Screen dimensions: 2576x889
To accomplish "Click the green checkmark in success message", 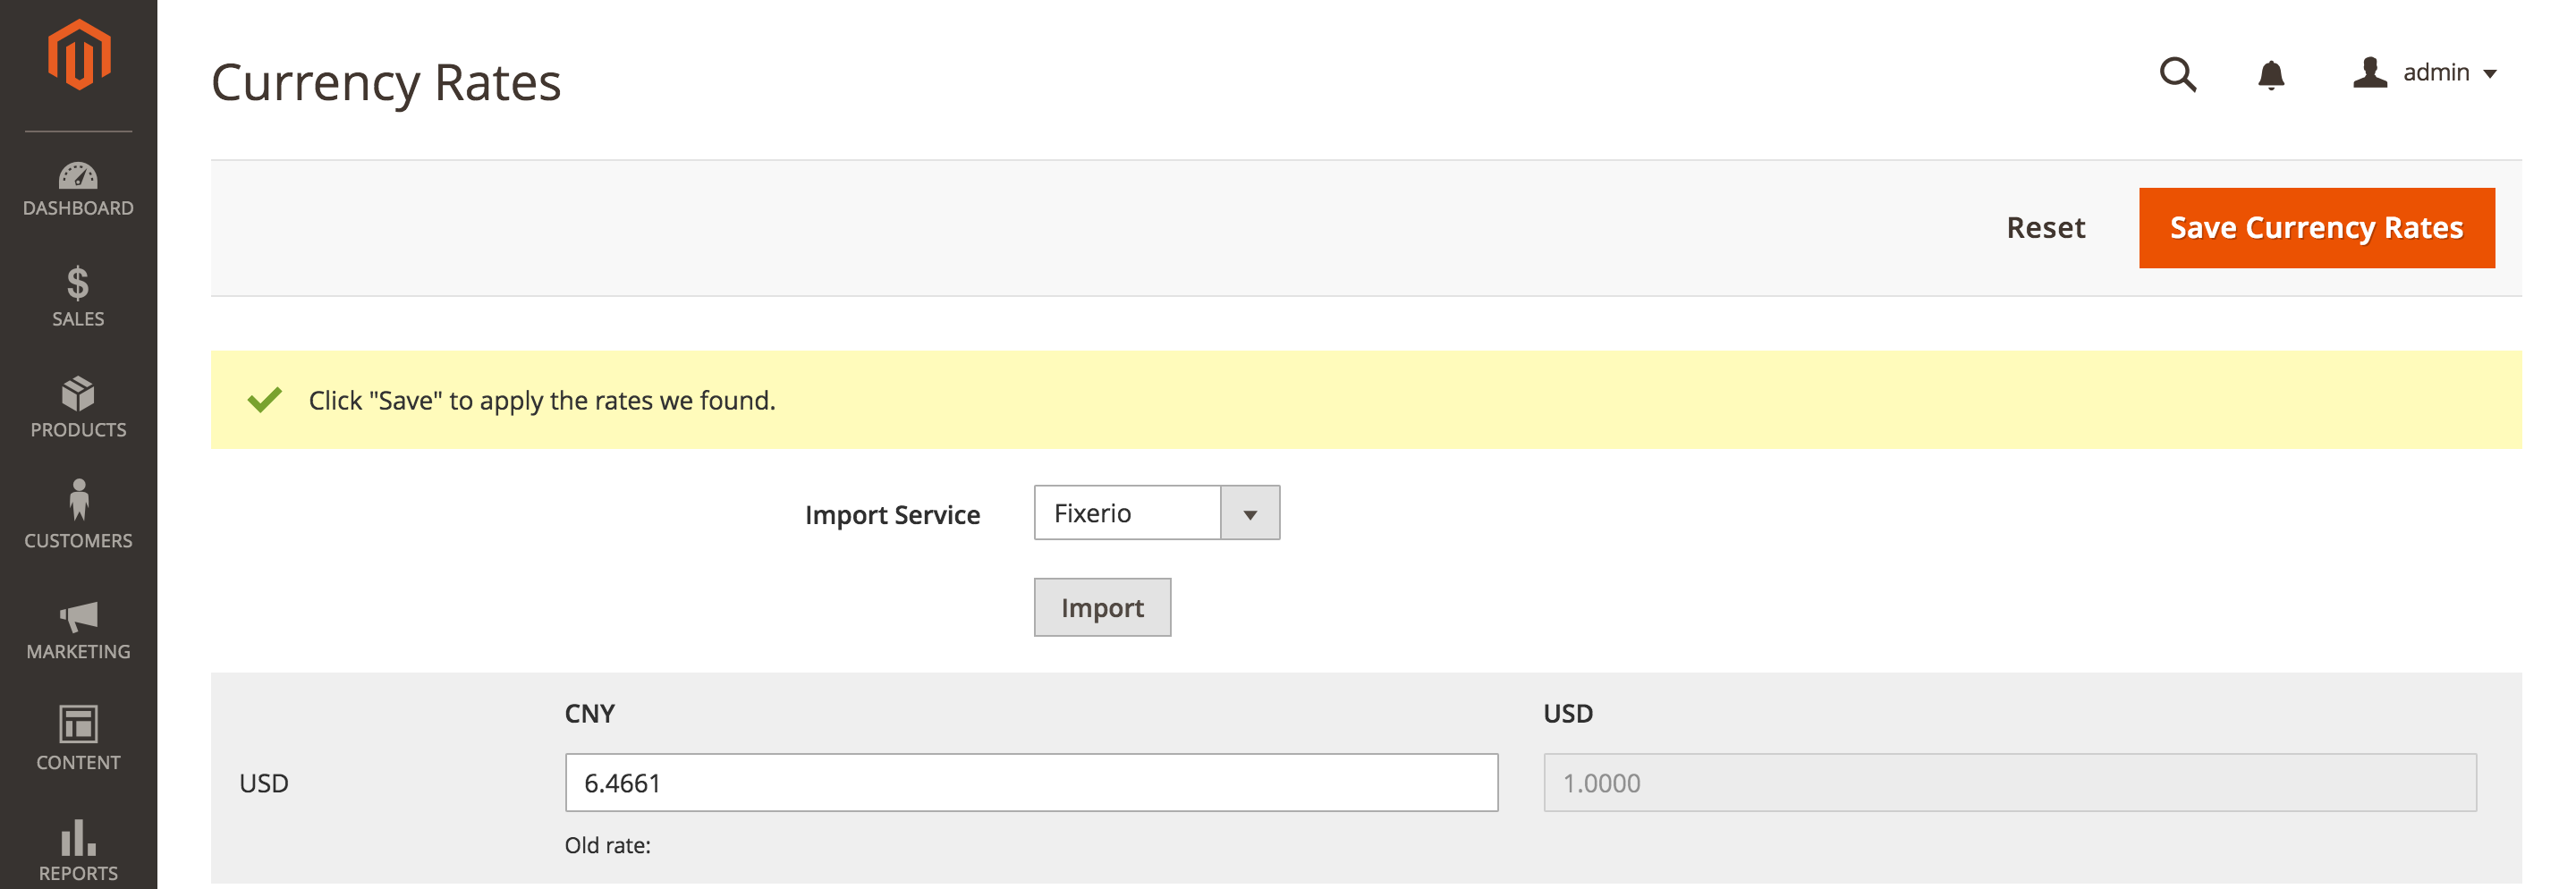I will point(265,400).
